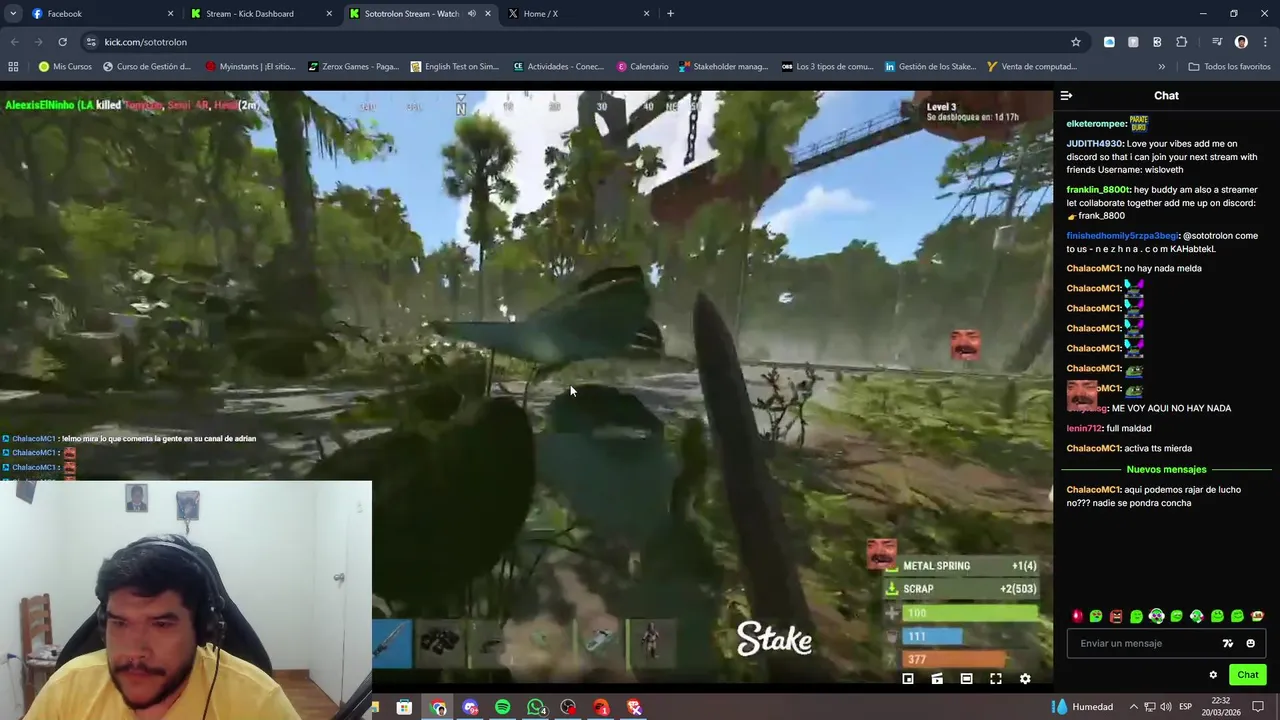Viewport: 1280px width, 720px height.
Task: Open the emoji picker in the message box
Action: point(1250,643)
